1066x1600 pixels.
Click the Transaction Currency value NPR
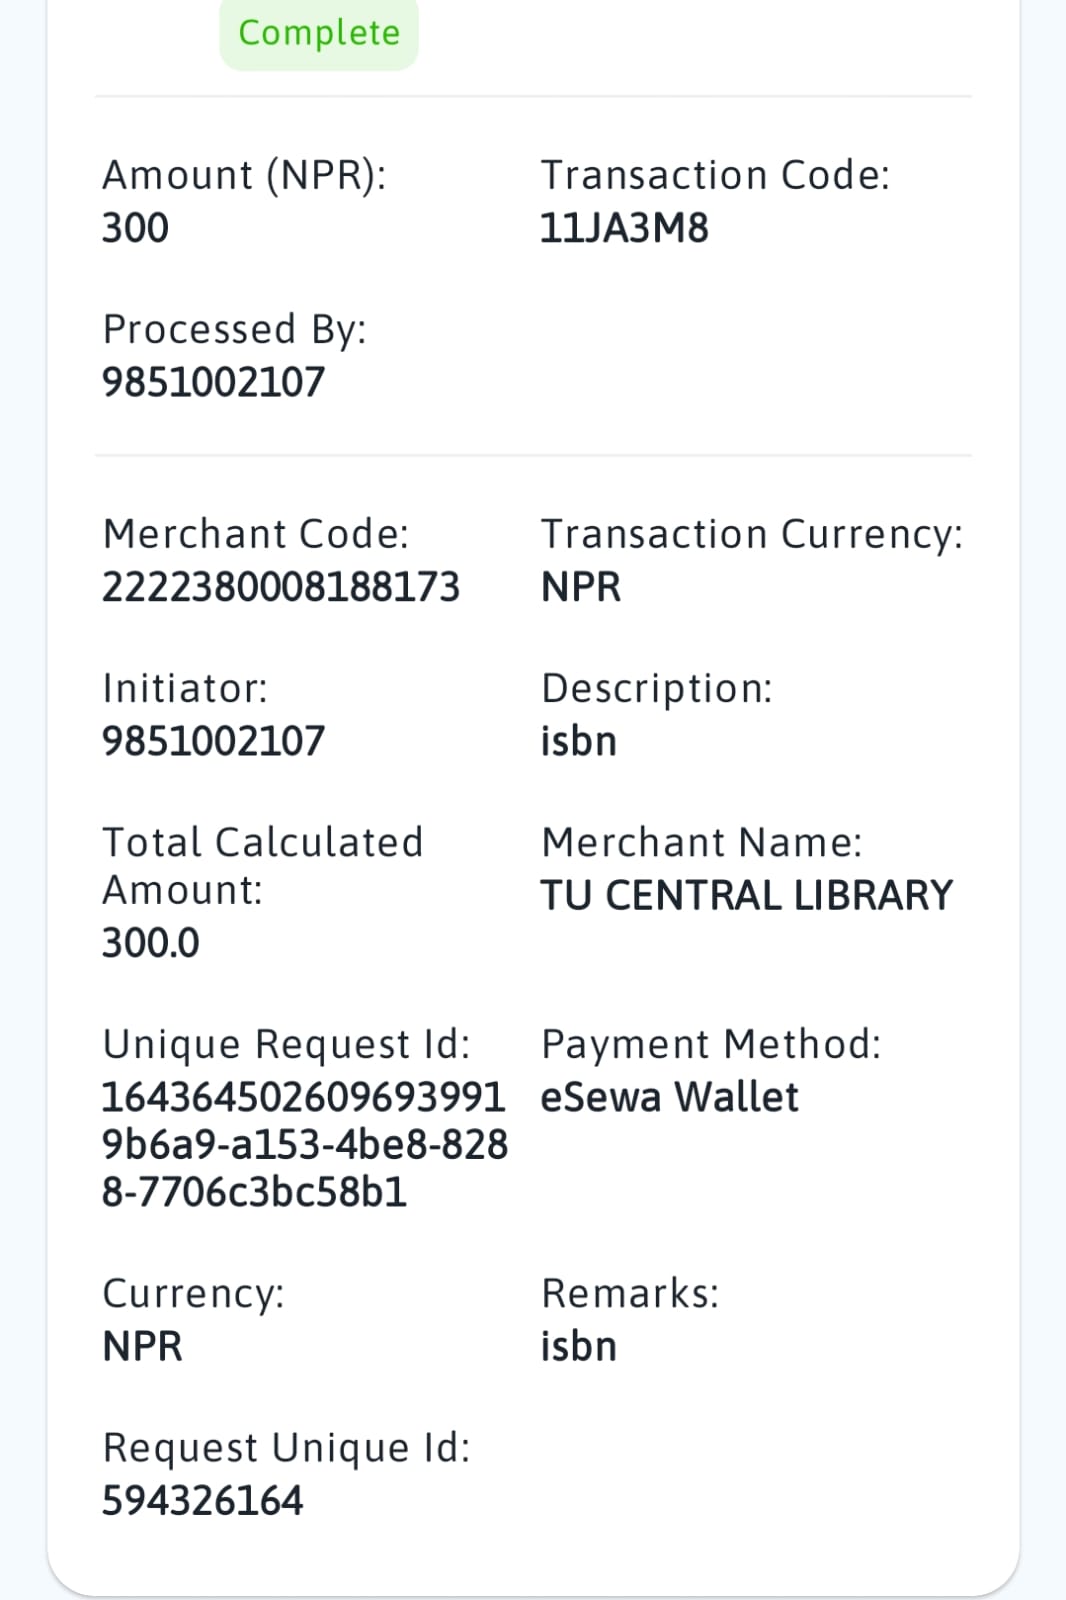pos(581,587)
